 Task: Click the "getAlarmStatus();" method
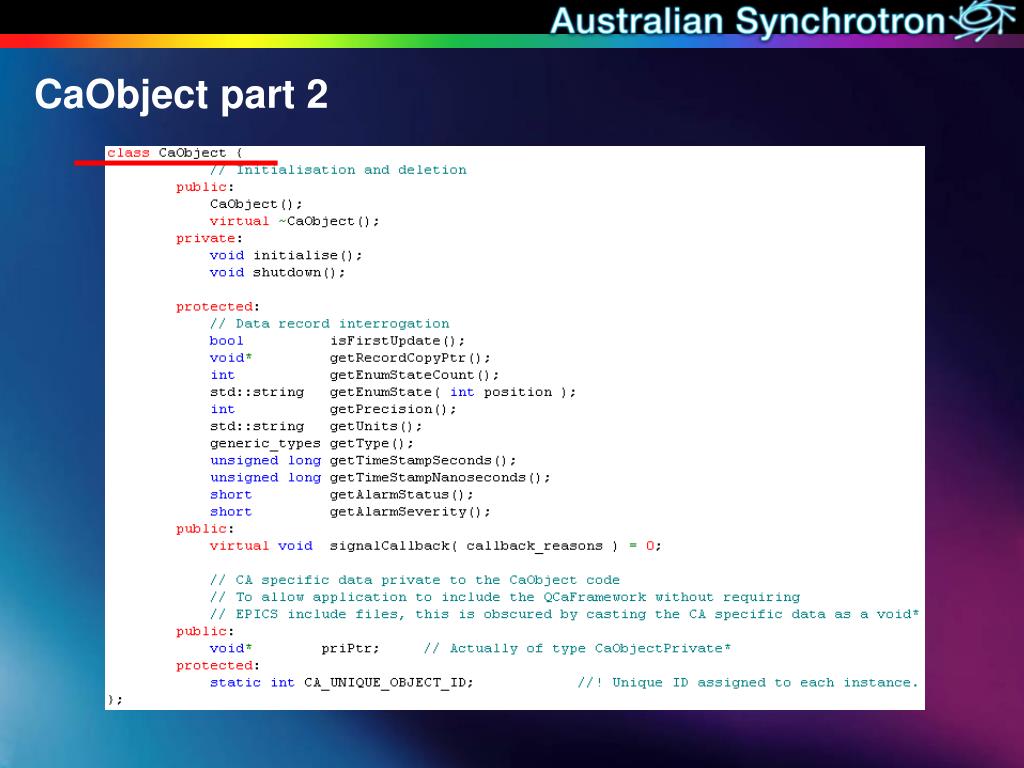401,495
